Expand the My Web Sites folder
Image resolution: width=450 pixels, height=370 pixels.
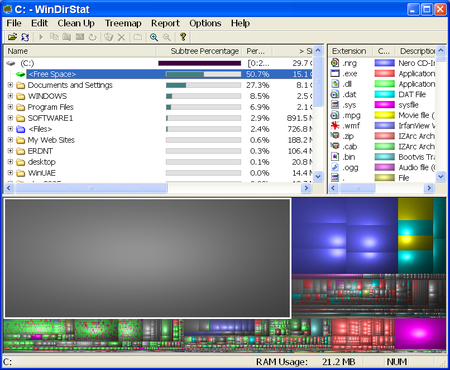point(10,140)
